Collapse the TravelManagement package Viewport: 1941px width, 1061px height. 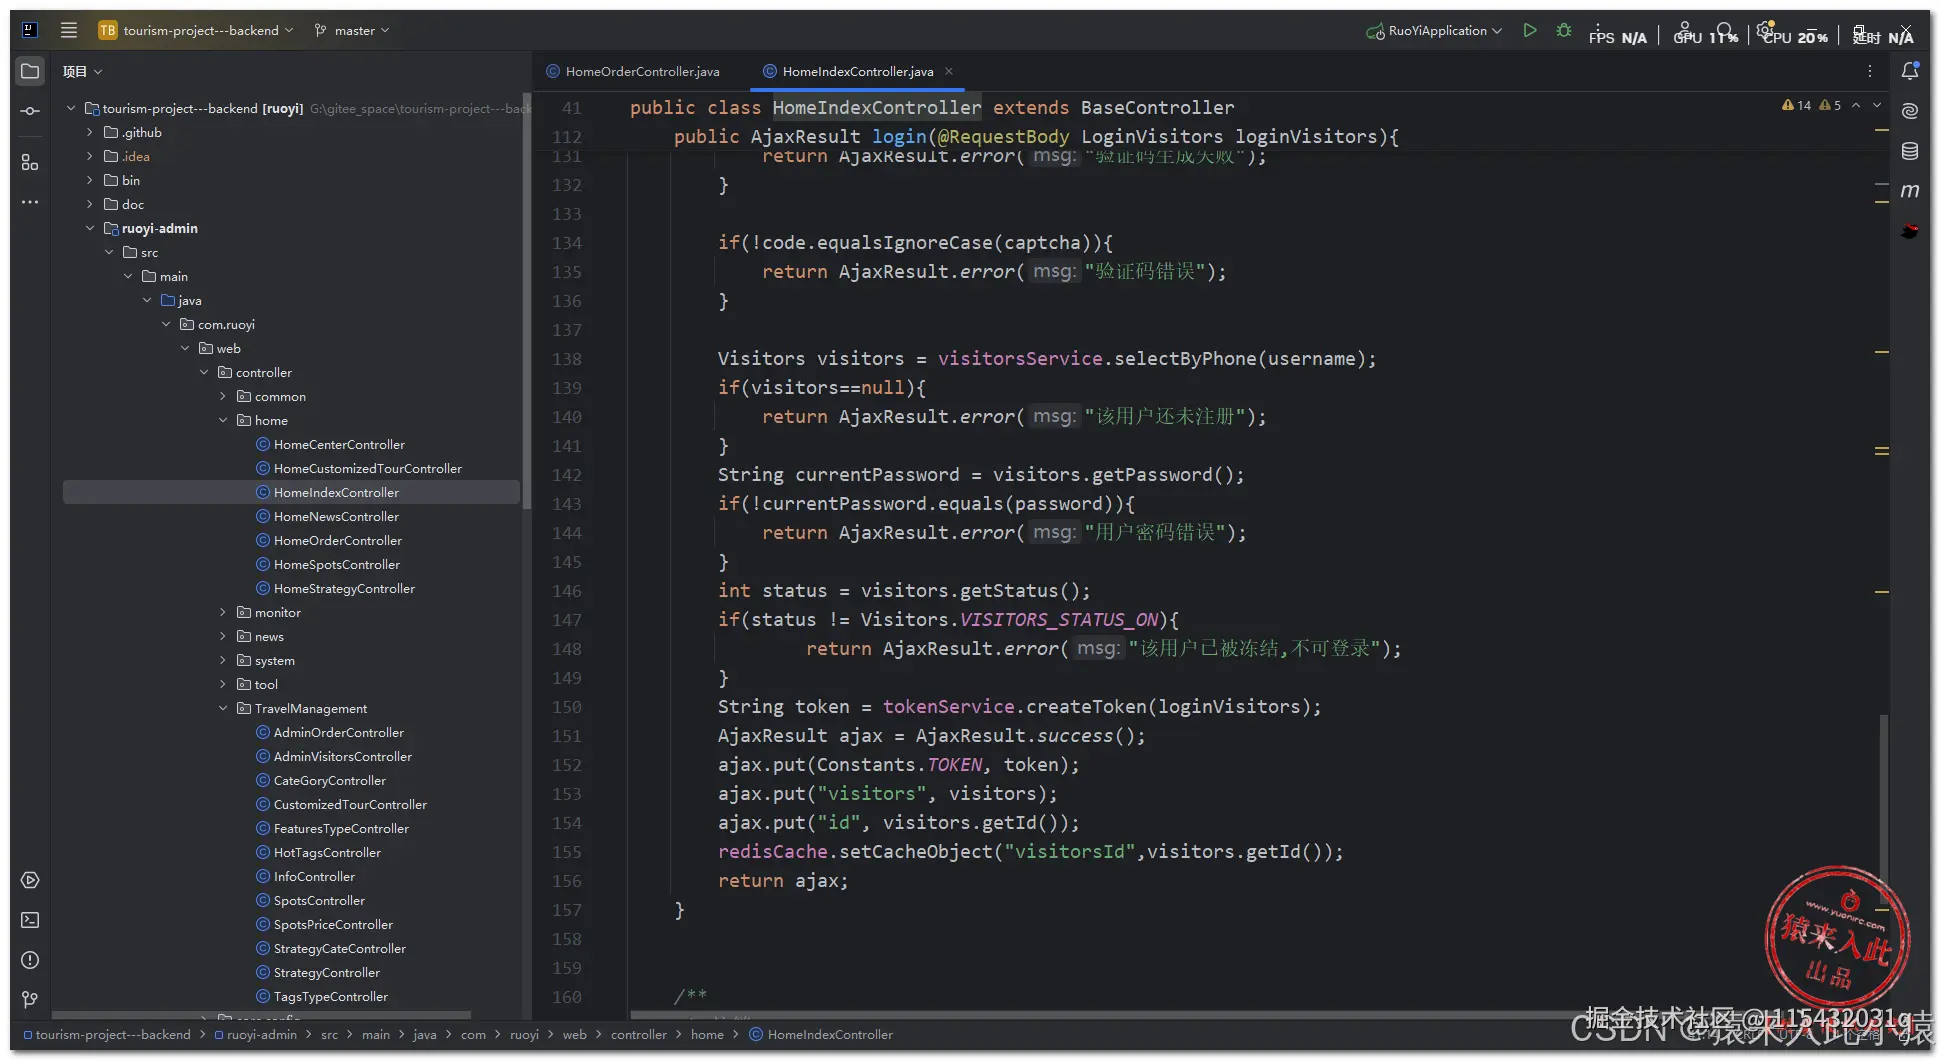click(223, 708)
